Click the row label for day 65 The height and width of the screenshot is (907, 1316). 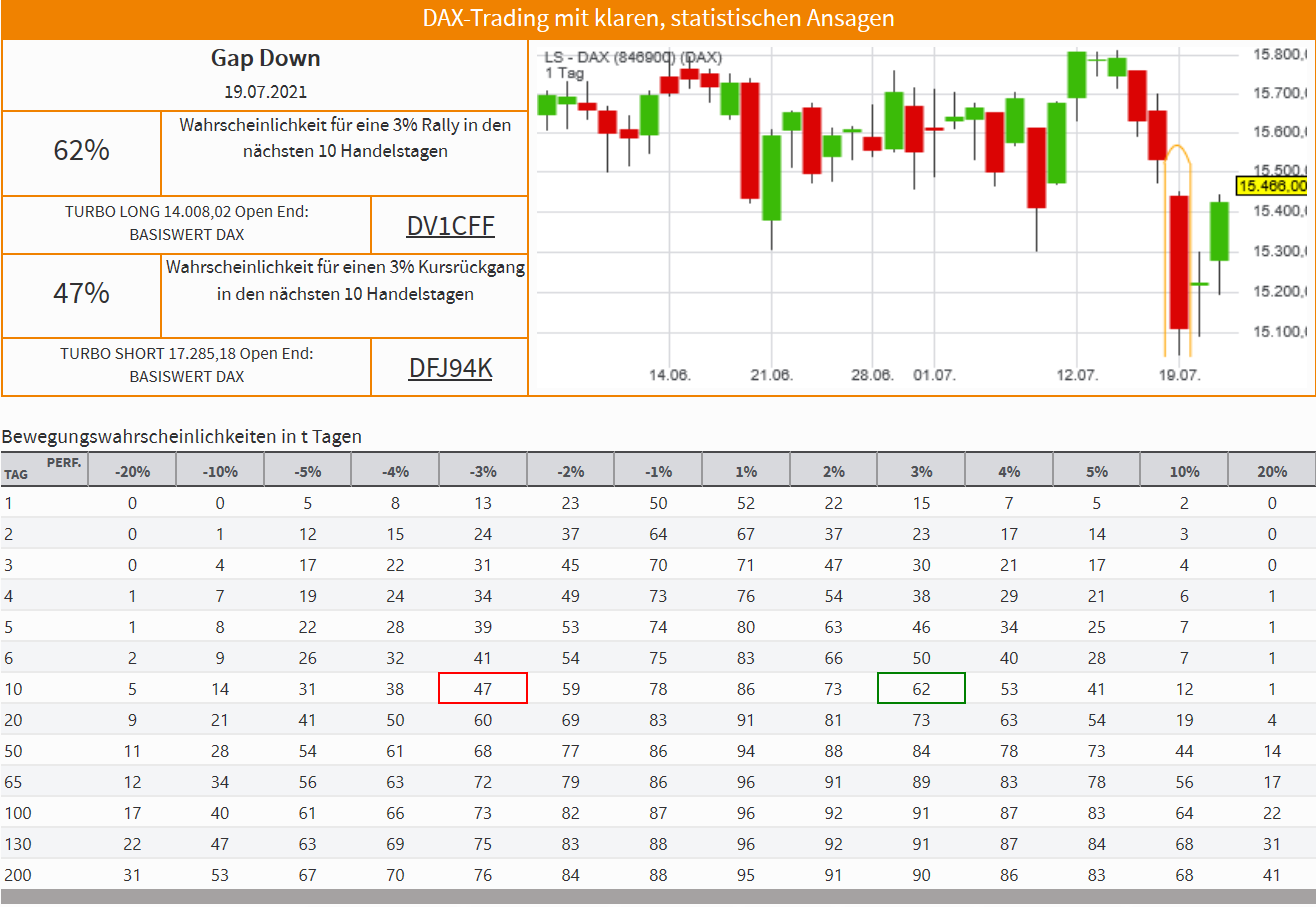(12, 781)
